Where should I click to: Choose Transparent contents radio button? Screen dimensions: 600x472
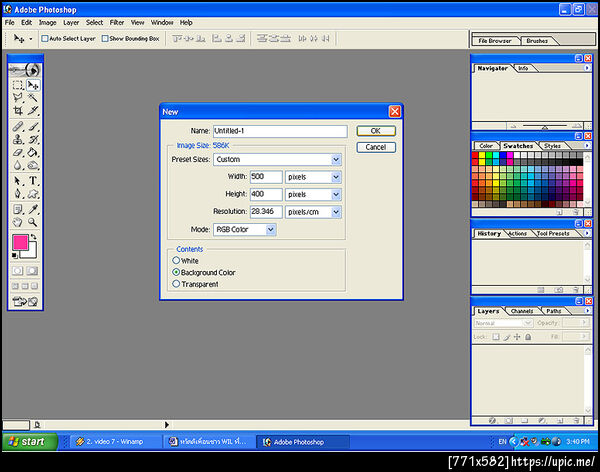(176, 284)
